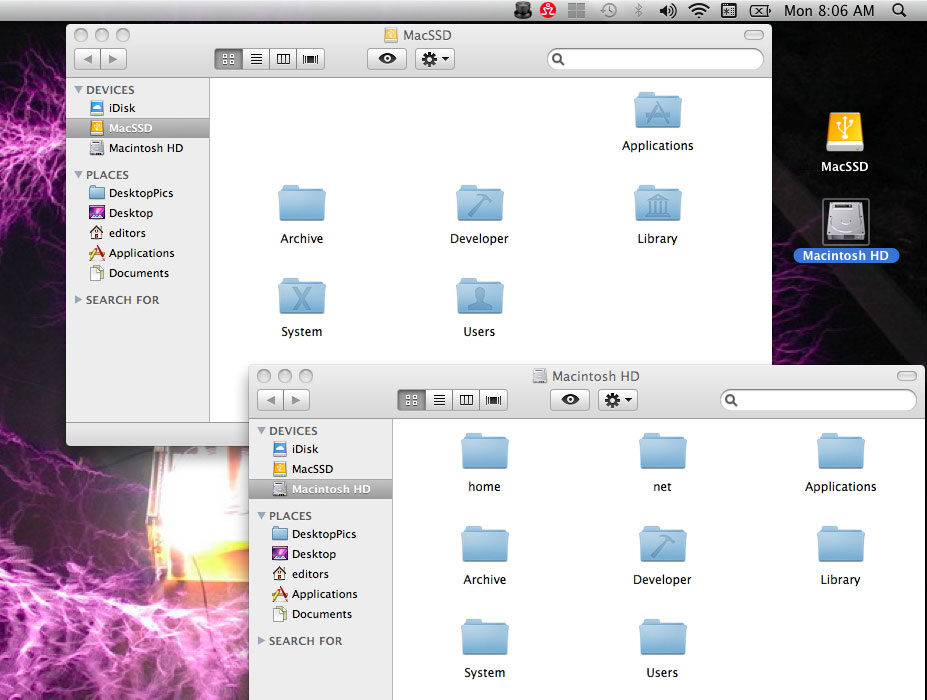927x700 pixels.
Task: Open Developer folder in Macintosh HD window
Action: [662, 545]
